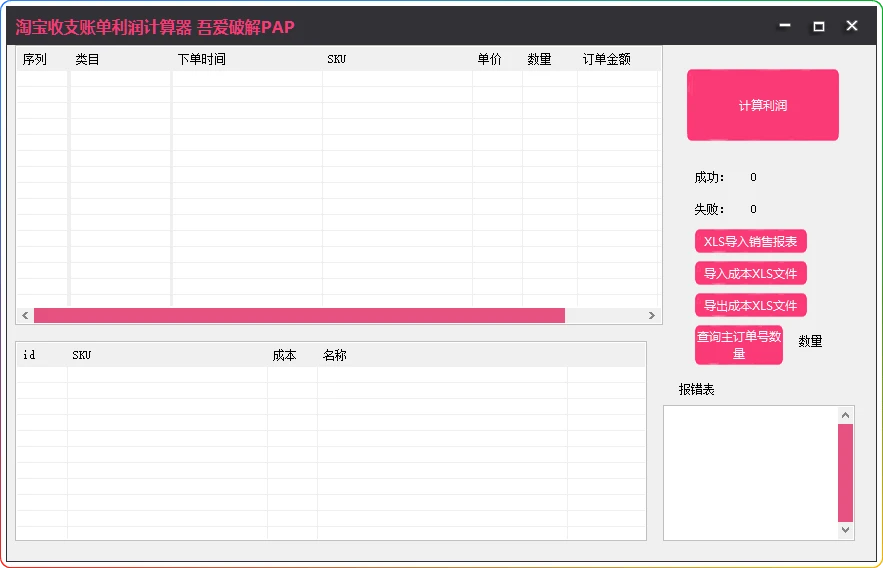
Task: Click the 计算利润 button
Action: click(762, 105)
